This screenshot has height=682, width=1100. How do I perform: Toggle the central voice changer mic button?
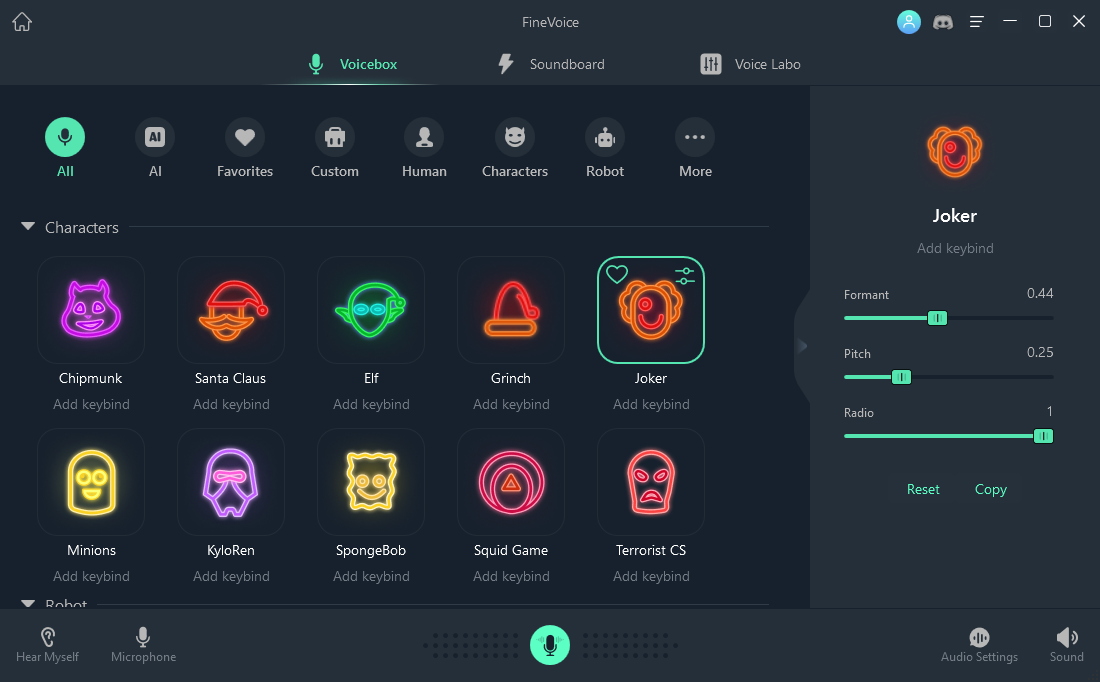tap(550, 645)
